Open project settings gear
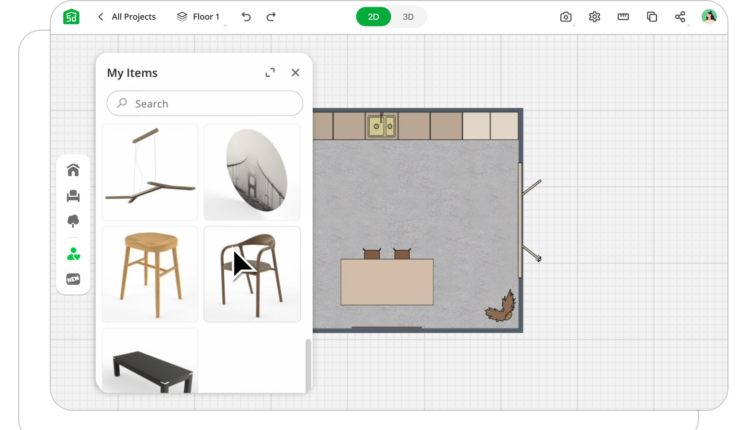Image resolution: width=750 pixels, height=430 pixels. pyautogui.click(x=594, y=17)
